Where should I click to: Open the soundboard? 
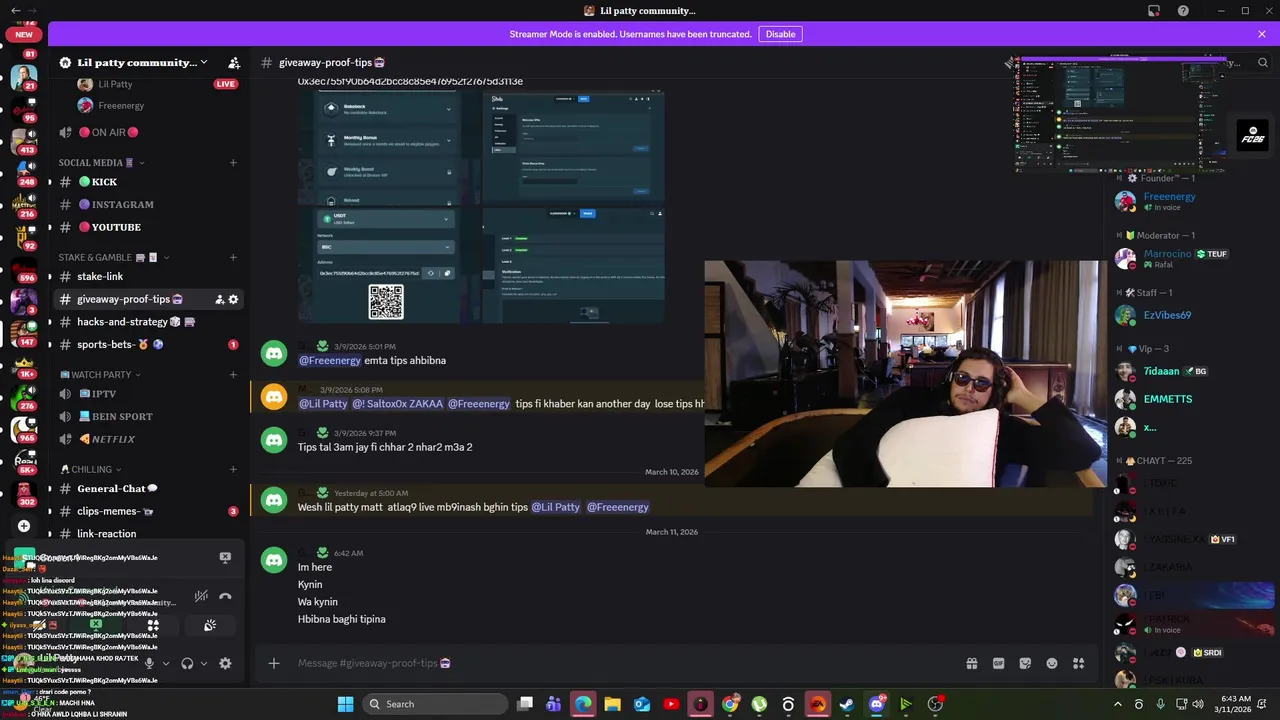[x=210, y=625]
